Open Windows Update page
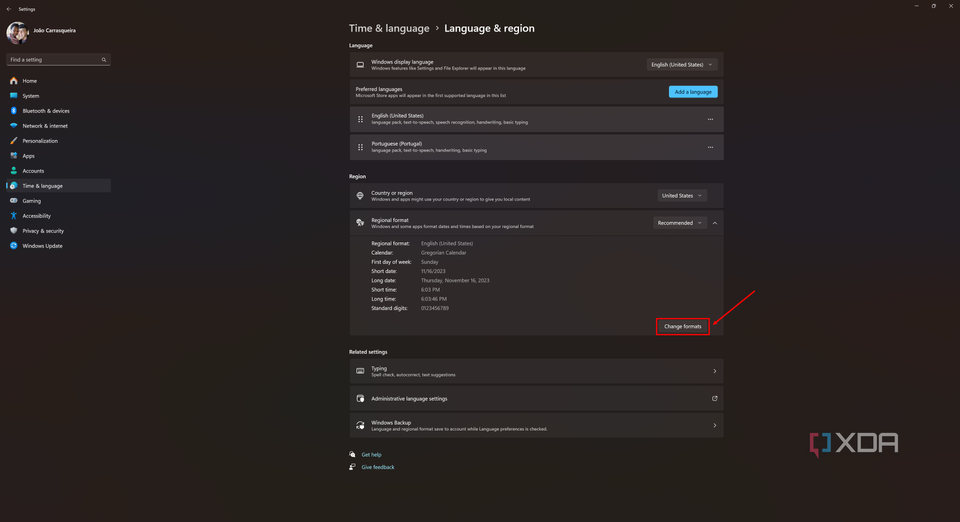 (x=58, y=245)
